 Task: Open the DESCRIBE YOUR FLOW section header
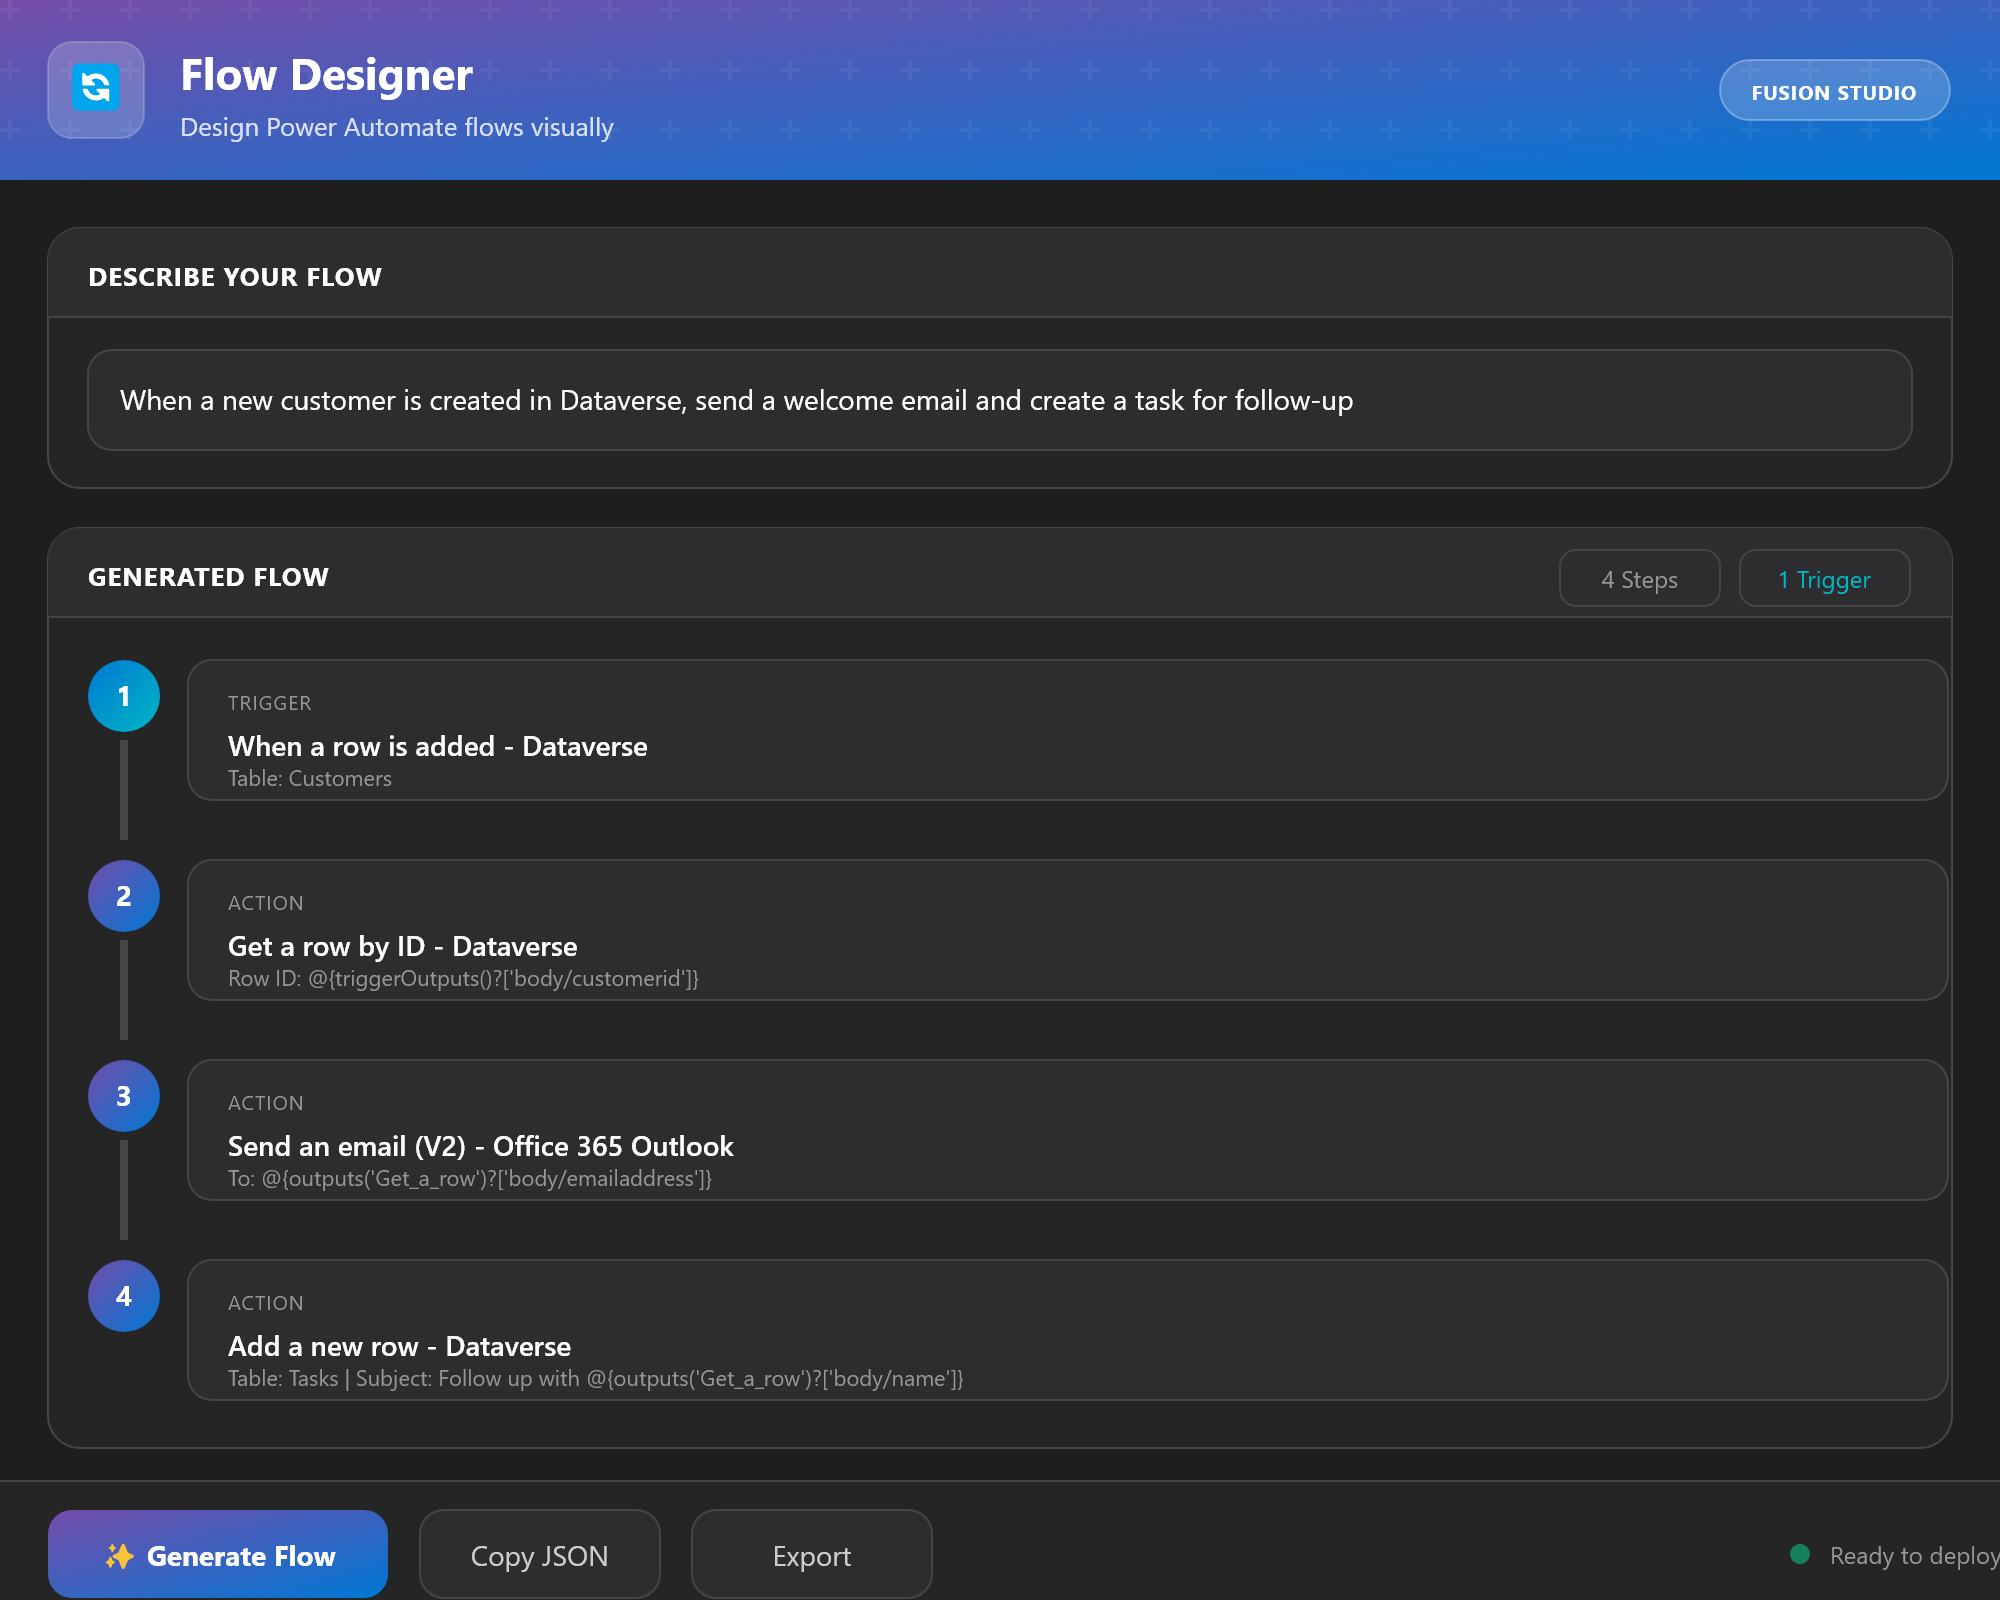tap(236, 276)
